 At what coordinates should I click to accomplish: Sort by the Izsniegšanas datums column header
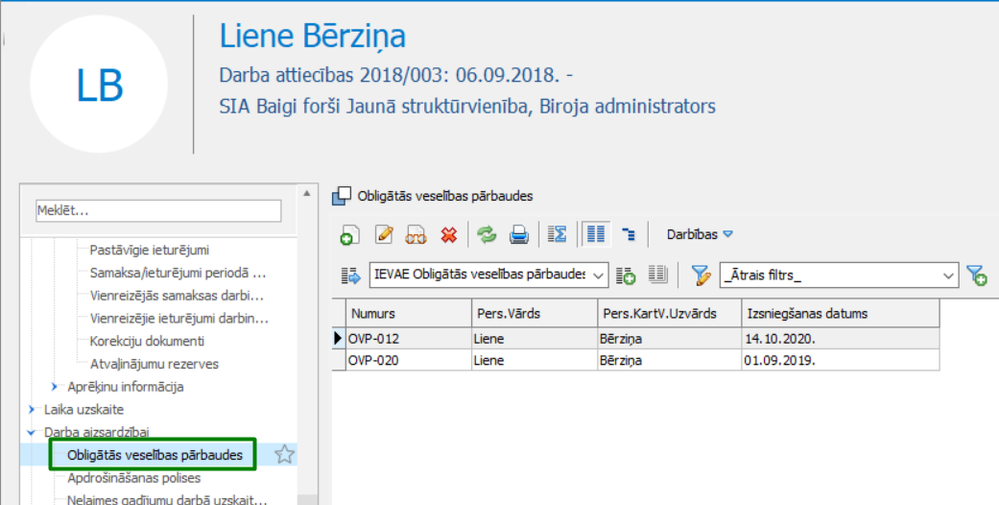[x=840, y=314]
